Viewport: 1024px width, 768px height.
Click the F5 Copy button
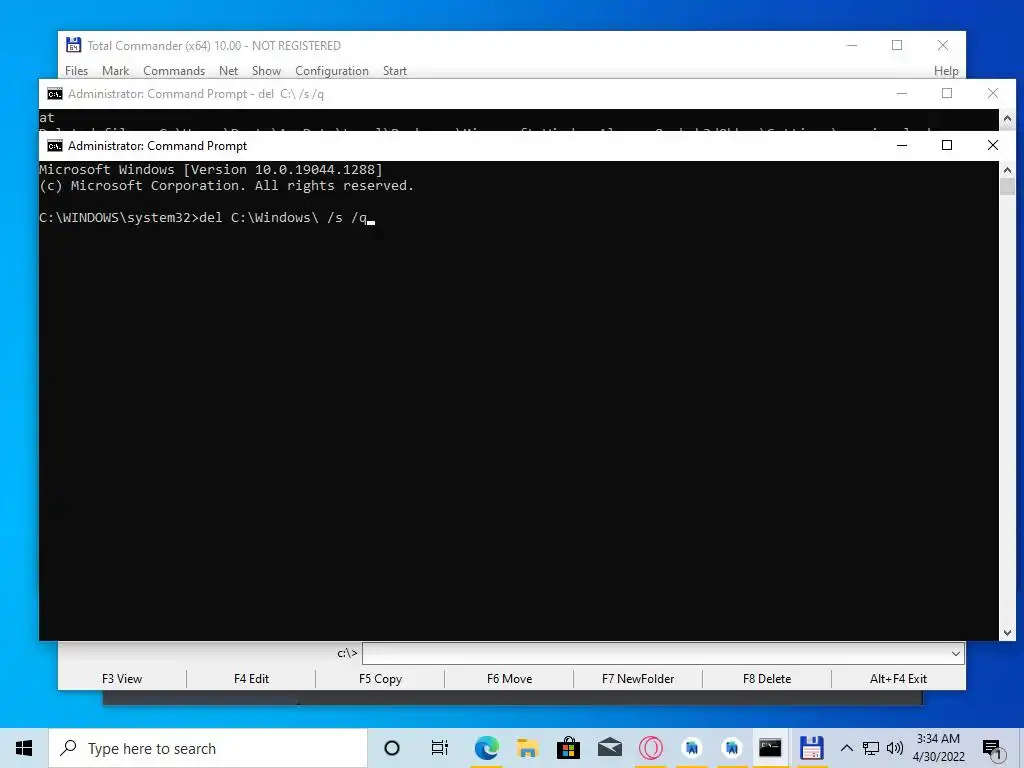380,679
